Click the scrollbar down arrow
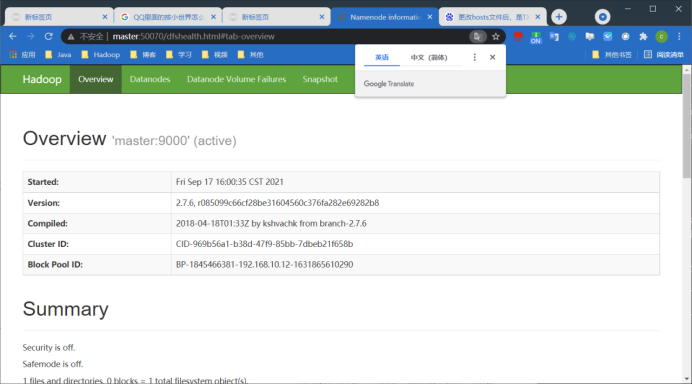692x385 pixels. point(686,379)
